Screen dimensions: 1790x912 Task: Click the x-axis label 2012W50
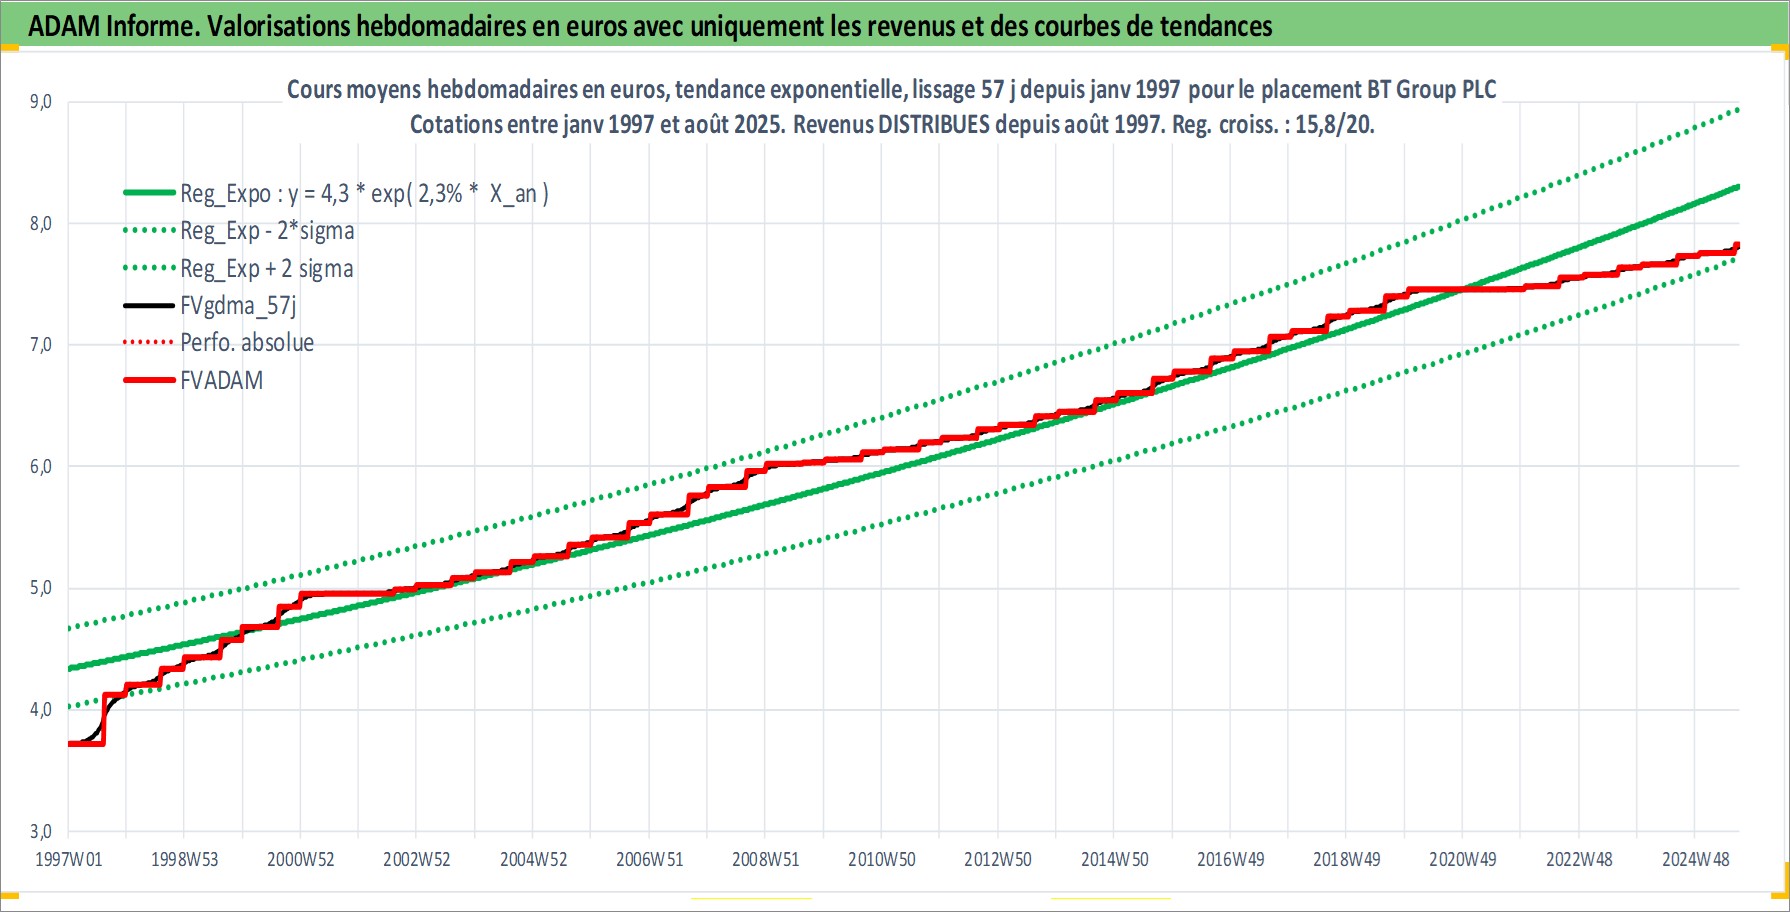pos(998,860)
